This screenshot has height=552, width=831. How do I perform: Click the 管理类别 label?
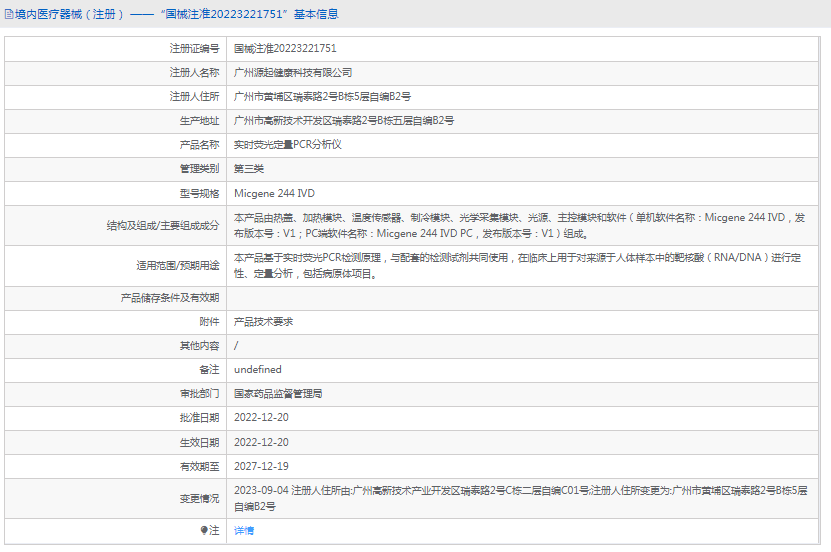[199, 169]
